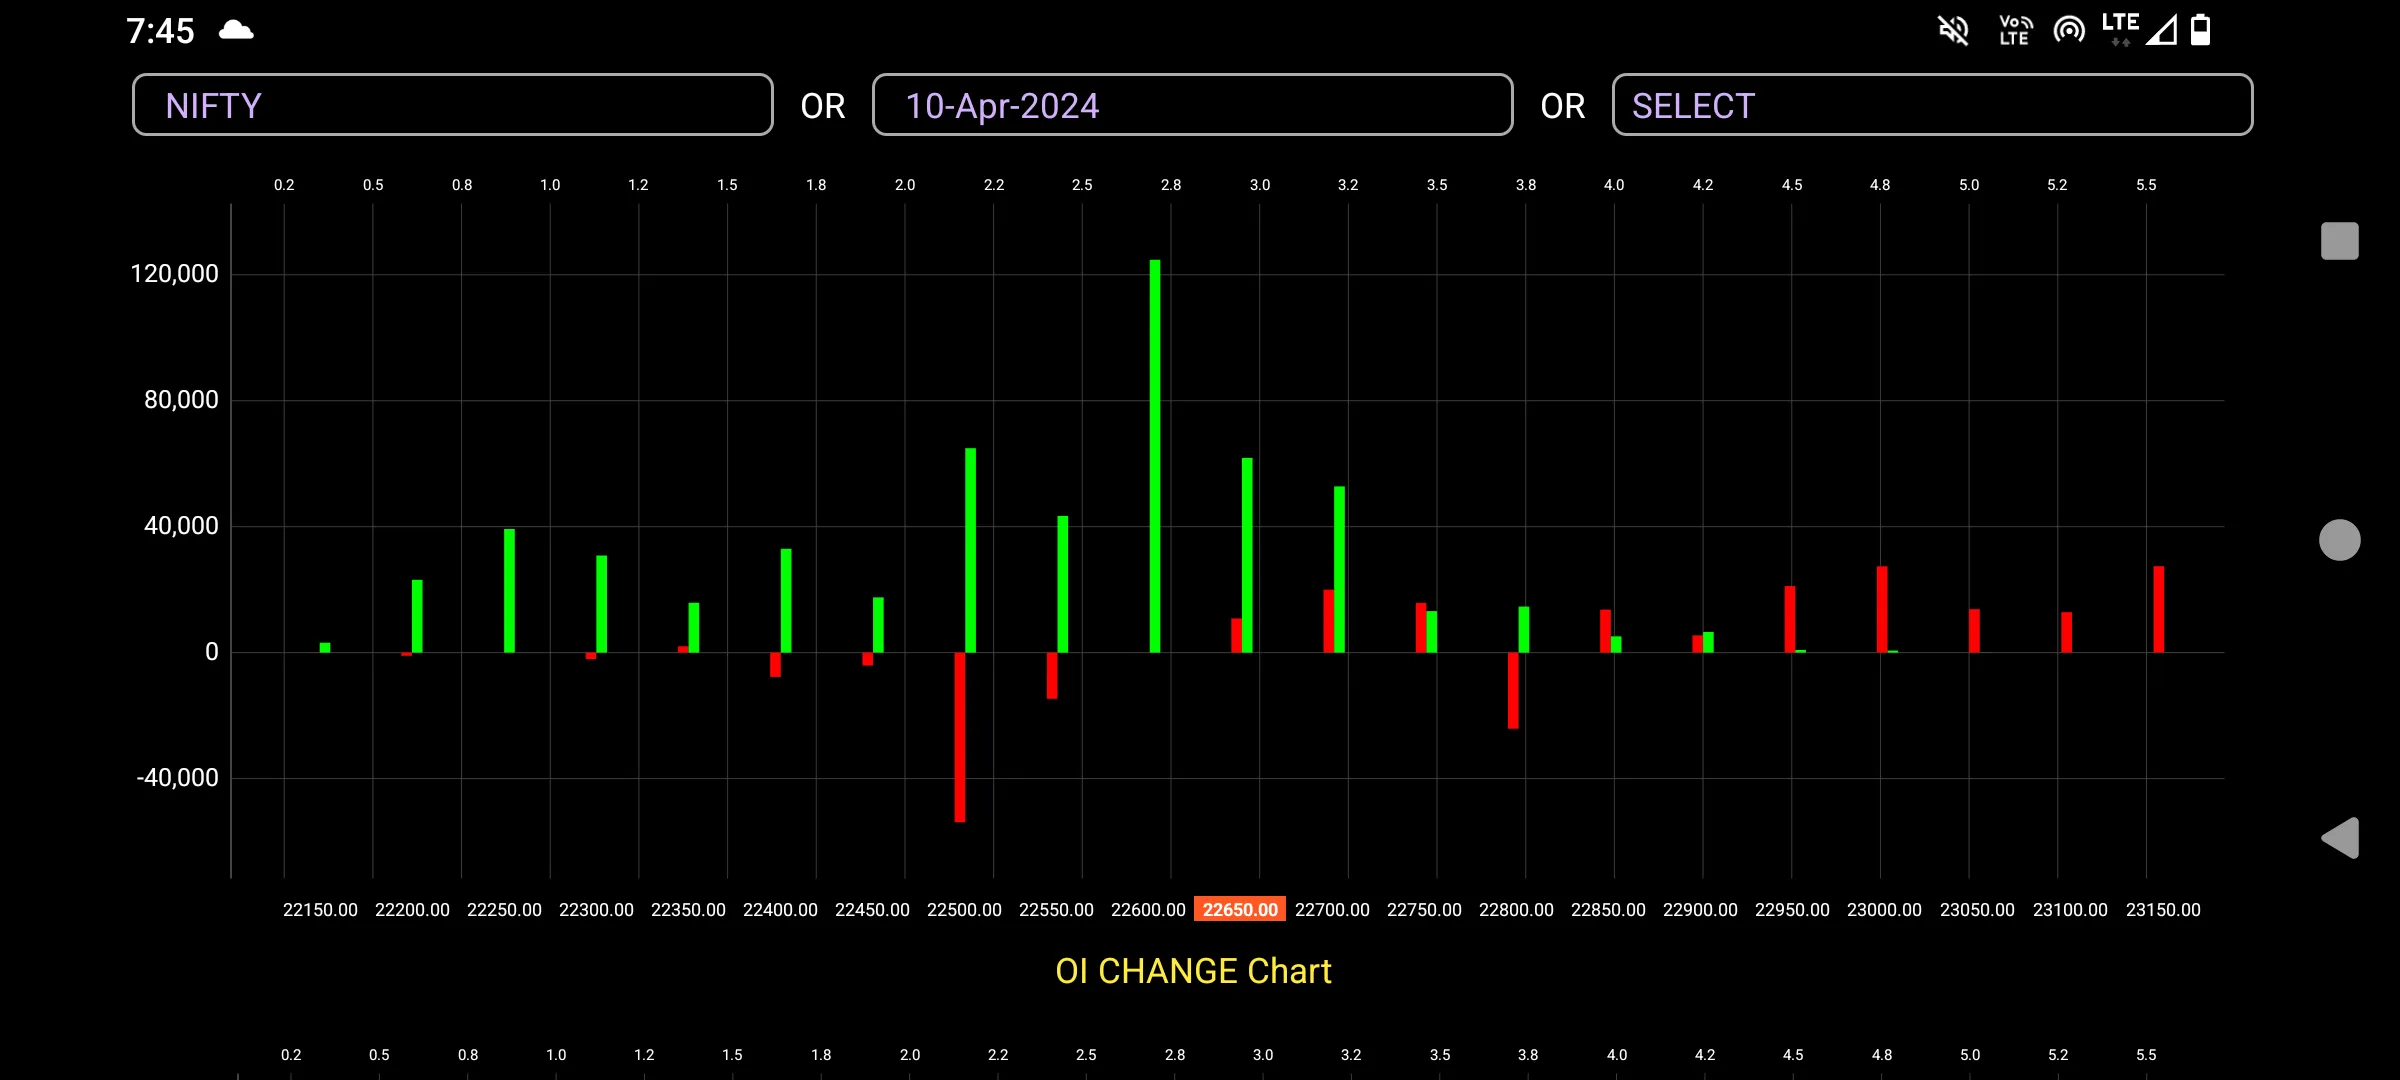The height and width of the screenshot is (1080, 2400).
Task: Select the 23150.00 strike label
Action: tap(2163, 910)
